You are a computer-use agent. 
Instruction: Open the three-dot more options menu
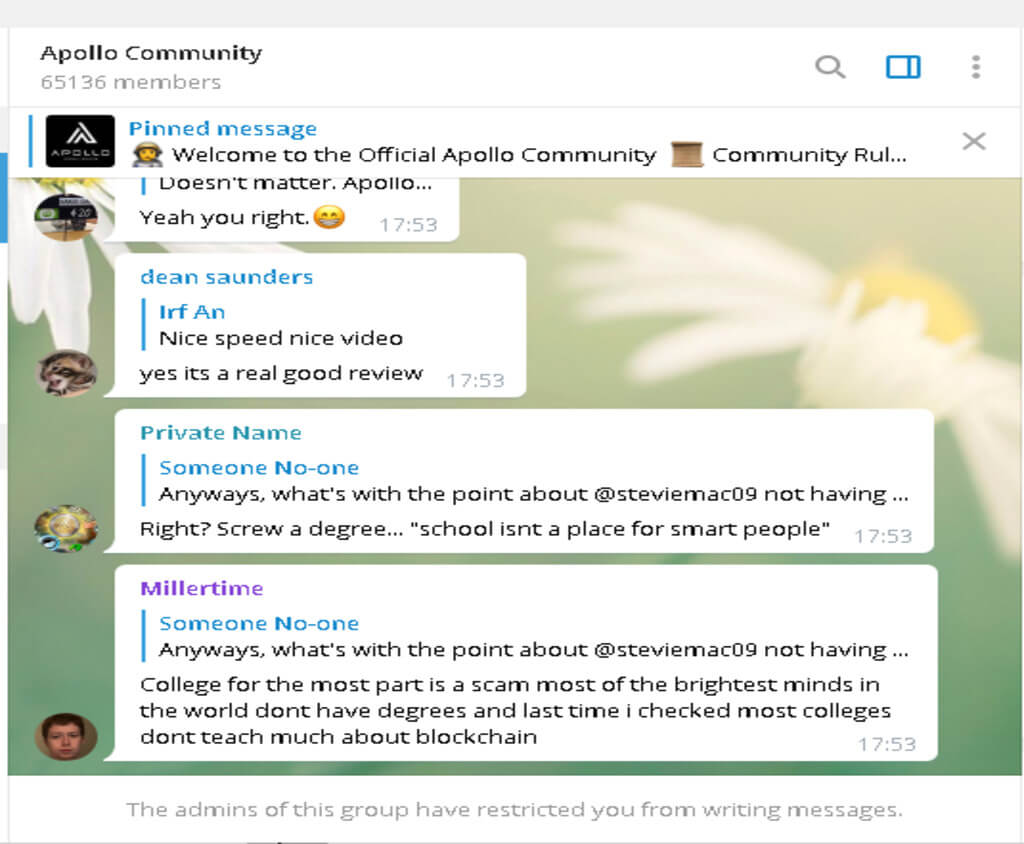point(975,67)
